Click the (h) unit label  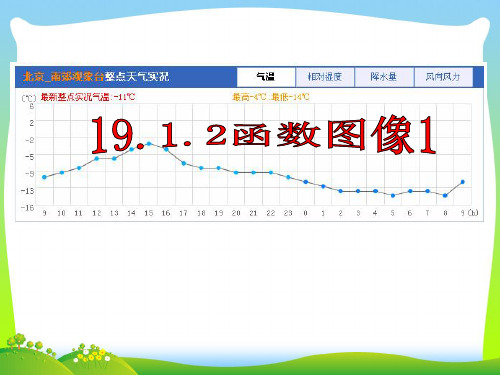(x=473, y=213)
